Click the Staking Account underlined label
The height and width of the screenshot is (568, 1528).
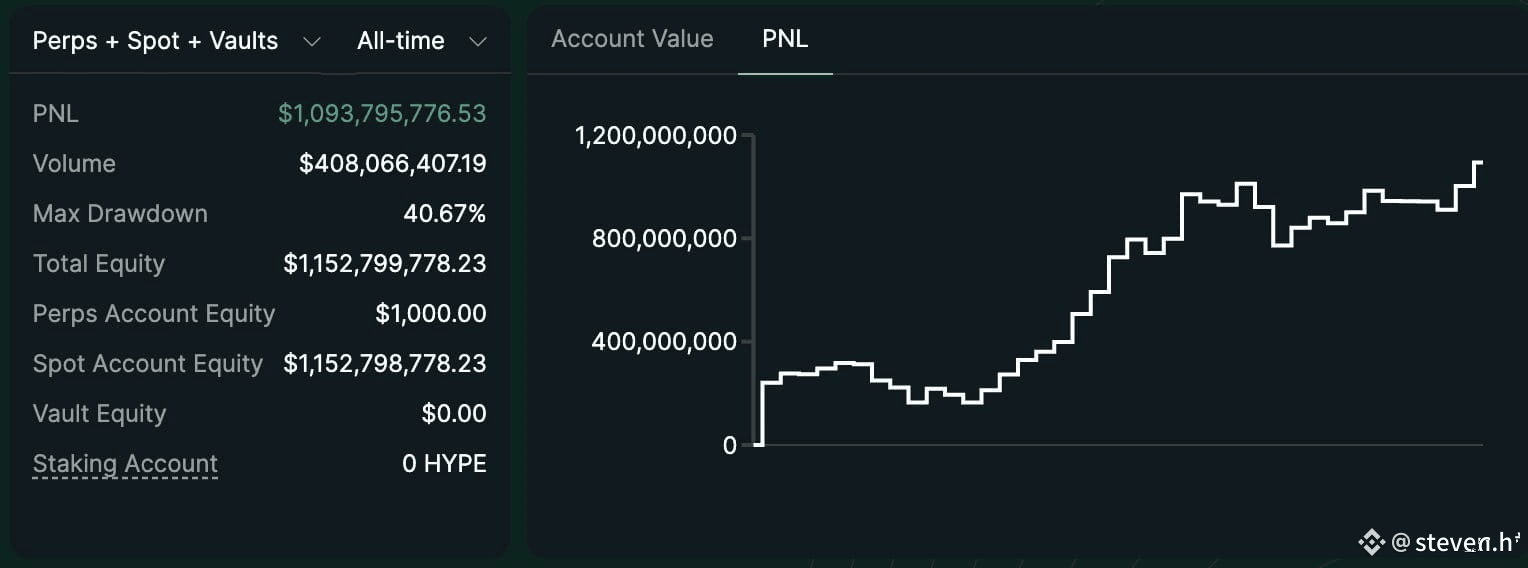tap(125, 464)
